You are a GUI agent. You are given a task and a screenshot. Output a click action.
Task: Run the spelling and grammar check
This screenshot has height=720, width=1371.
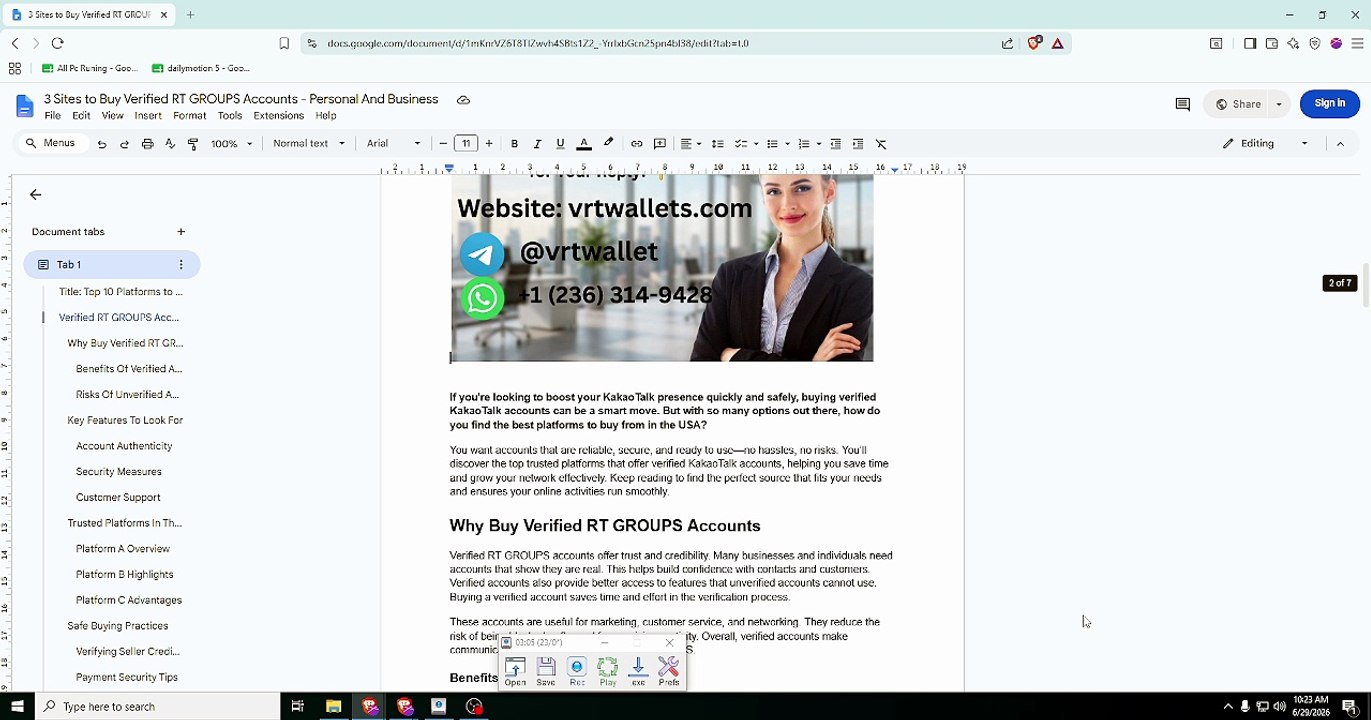pos(170,144)
